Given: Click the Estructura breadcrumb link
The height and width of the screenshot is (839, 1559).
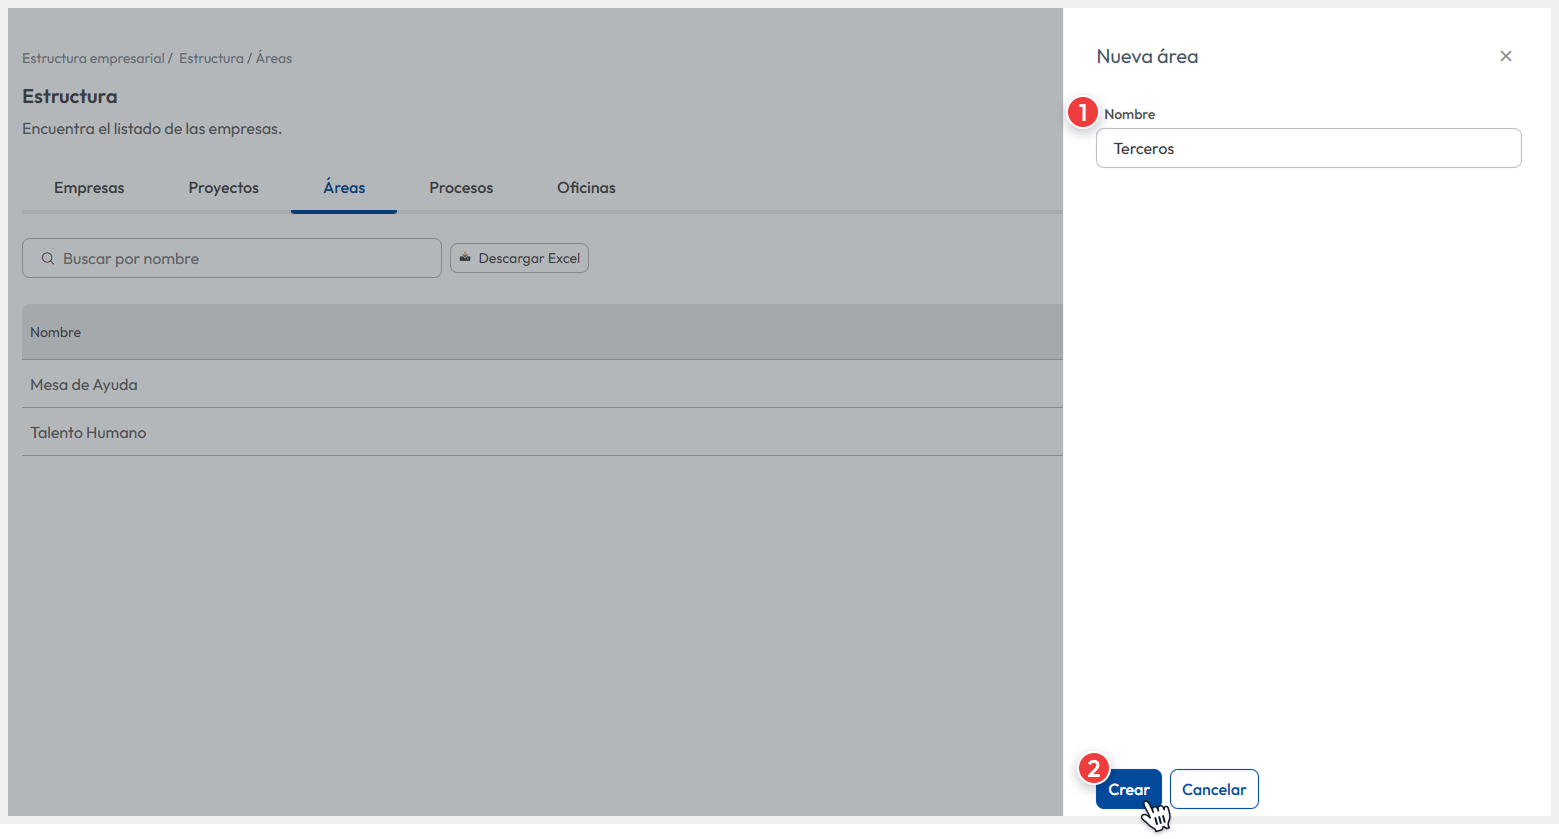Looking at the screenshot, I should coord(211,59).
